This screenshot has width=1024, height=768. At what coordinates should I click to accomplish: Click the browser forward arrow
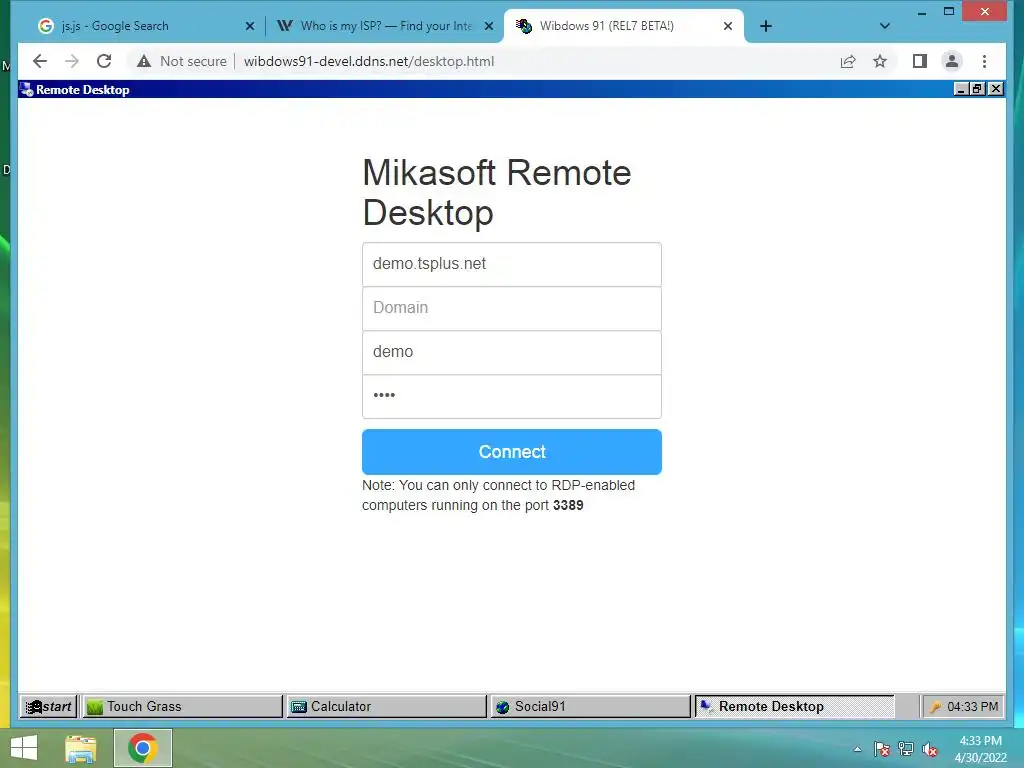[72, 61]
